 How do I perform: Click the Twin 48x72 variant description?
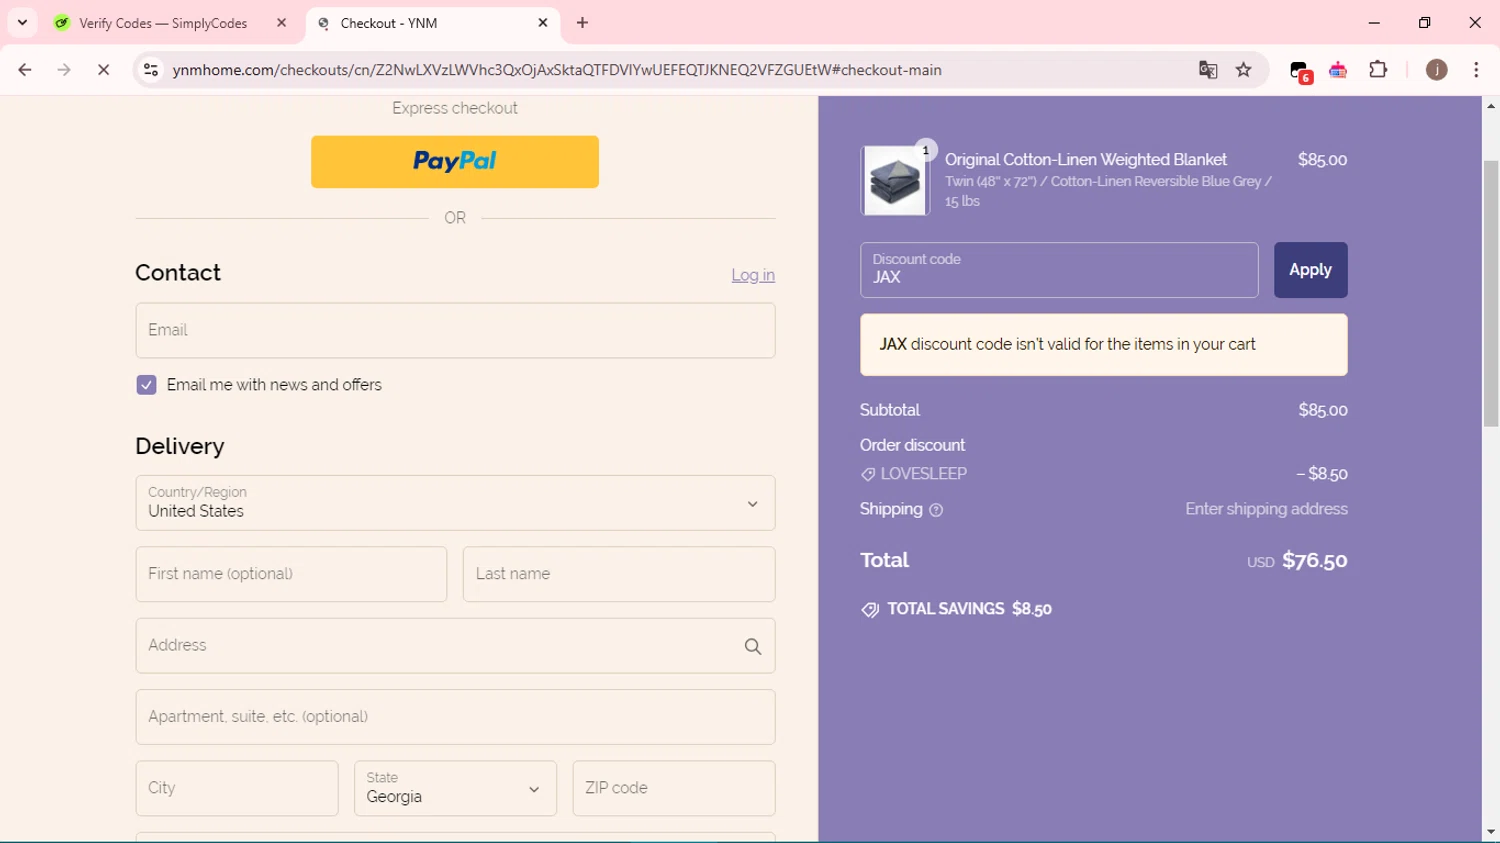[1108, 191]
